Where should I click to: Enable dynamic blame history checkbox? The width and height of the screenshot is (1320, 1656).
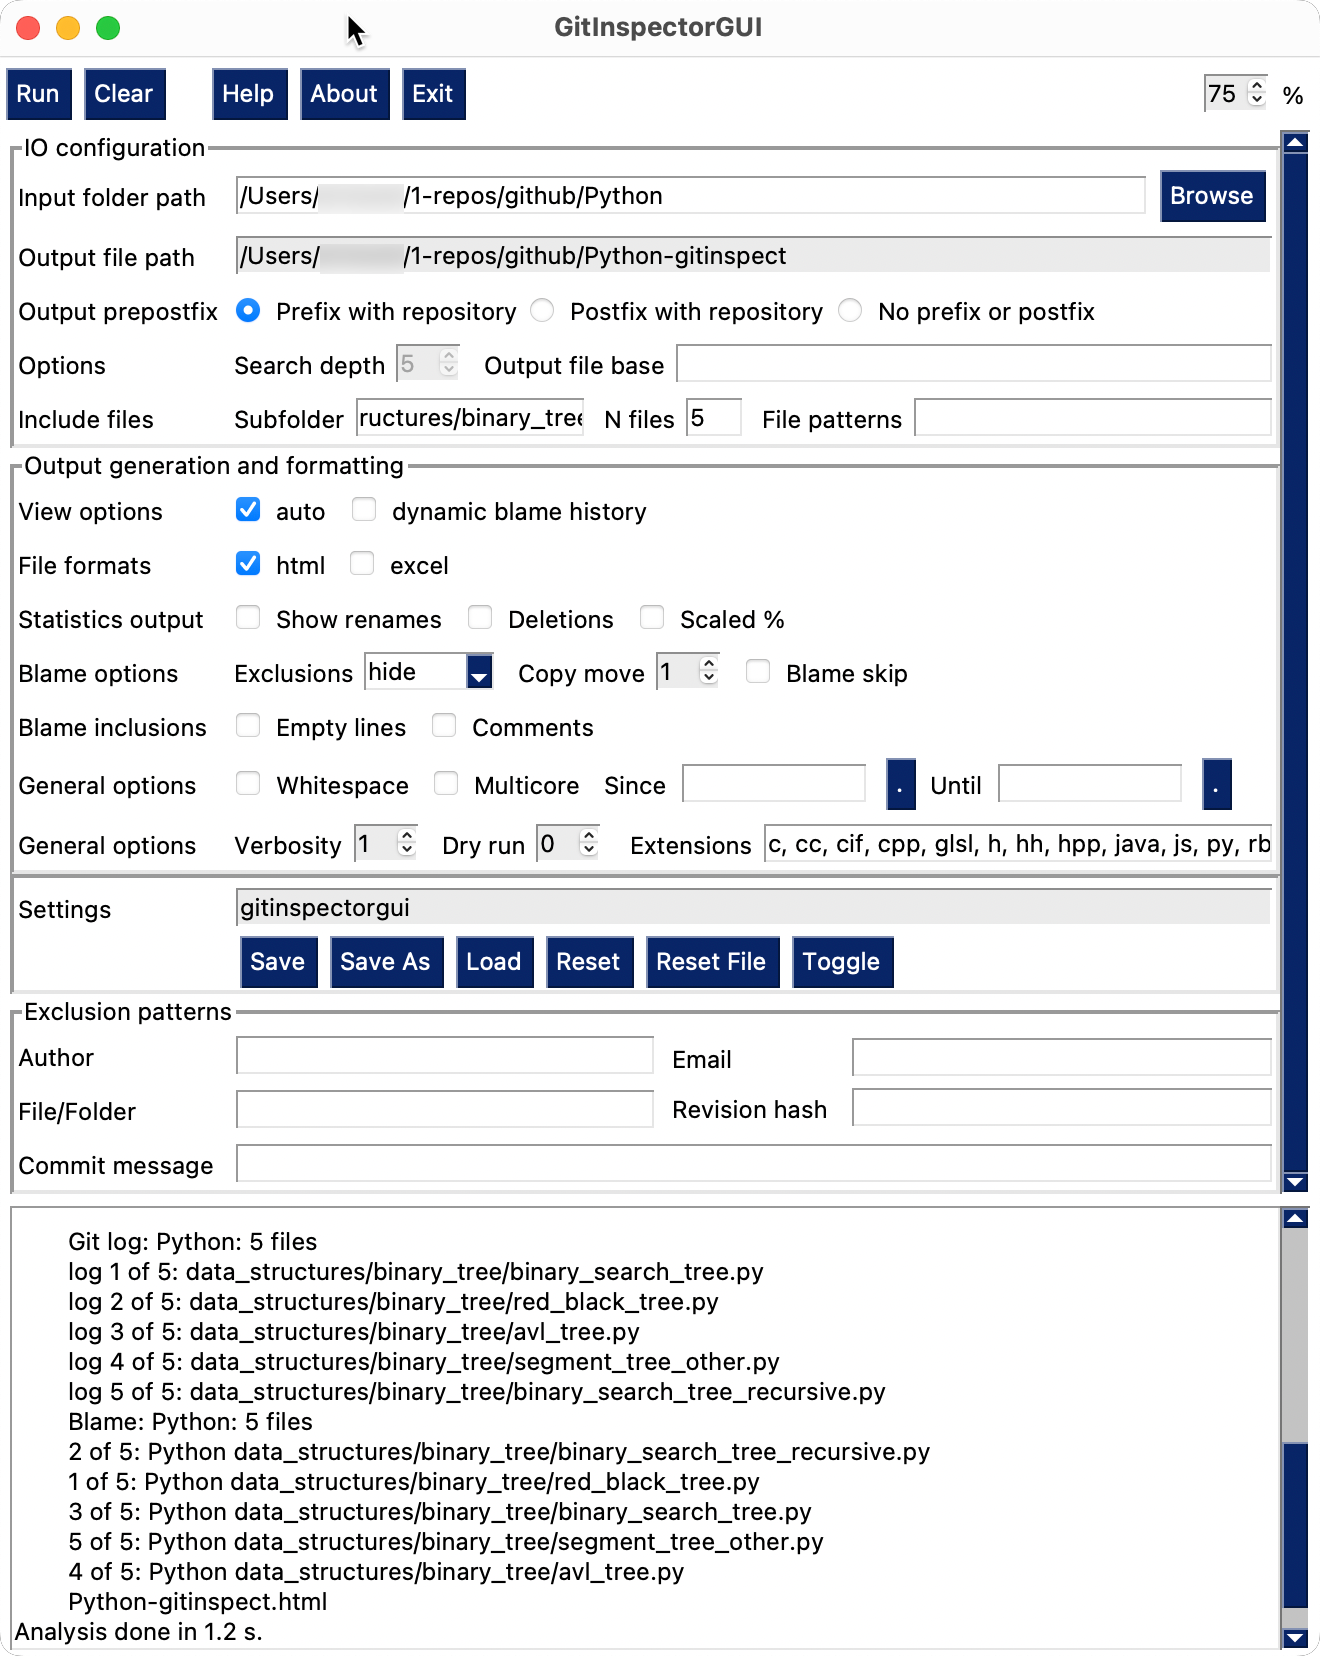[364, 510]
